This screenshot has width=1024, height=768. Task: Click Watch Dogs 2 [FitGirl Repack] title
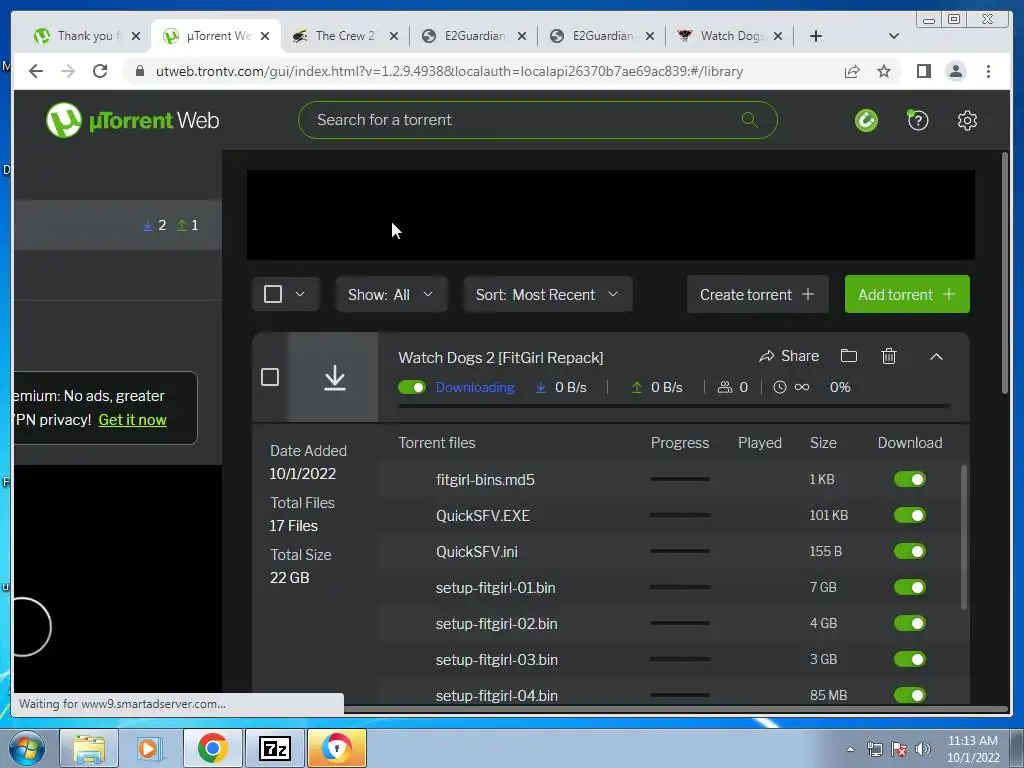(x=501, y=357)
